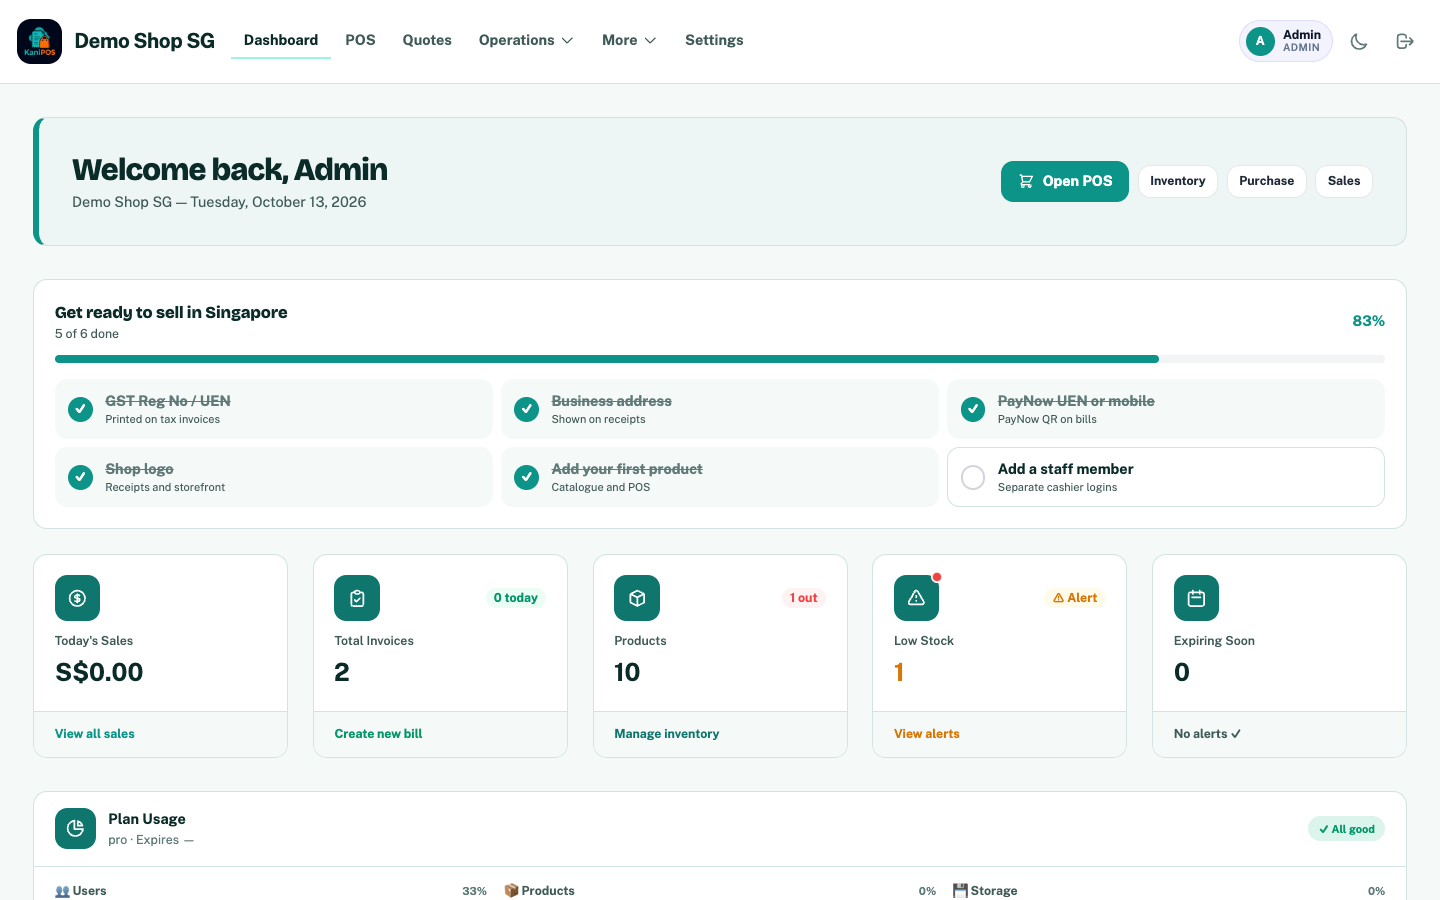Expand the Operations dropdown menu
The height and width of the screenshot is (900, 1440).
(x=526, y=40)
